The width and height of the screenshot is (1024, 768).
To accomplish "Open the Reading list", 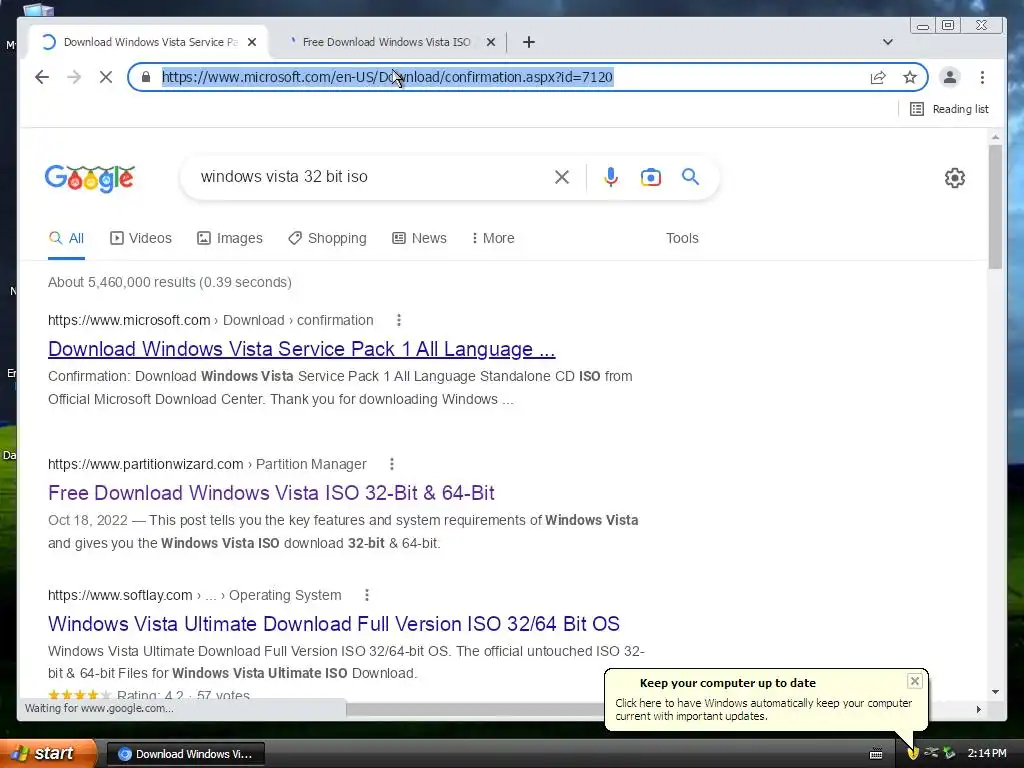I will click(949, 109).
